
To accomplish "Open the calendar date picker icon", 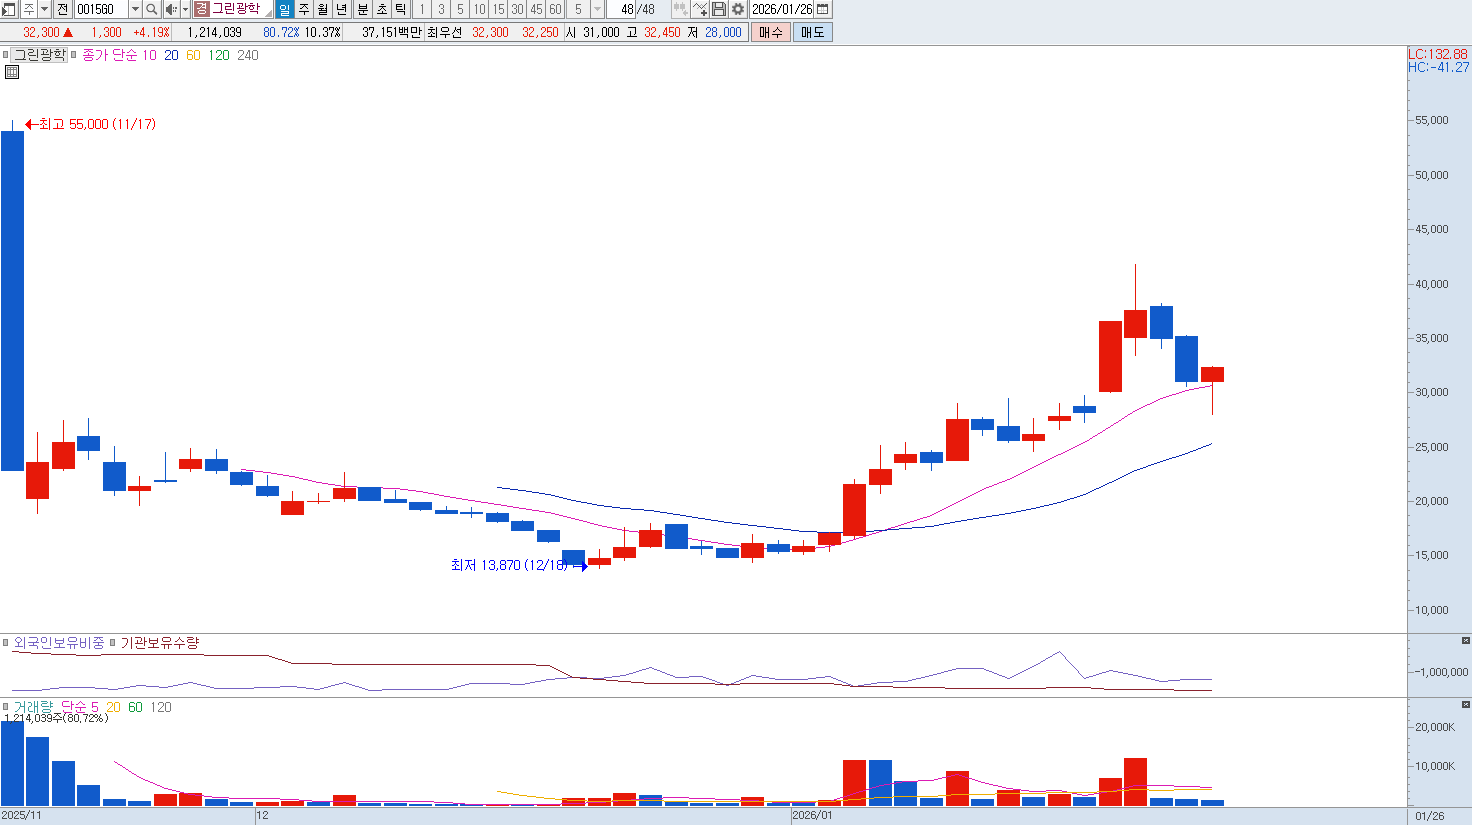I will pyautogui.click(x=823, y=9).
